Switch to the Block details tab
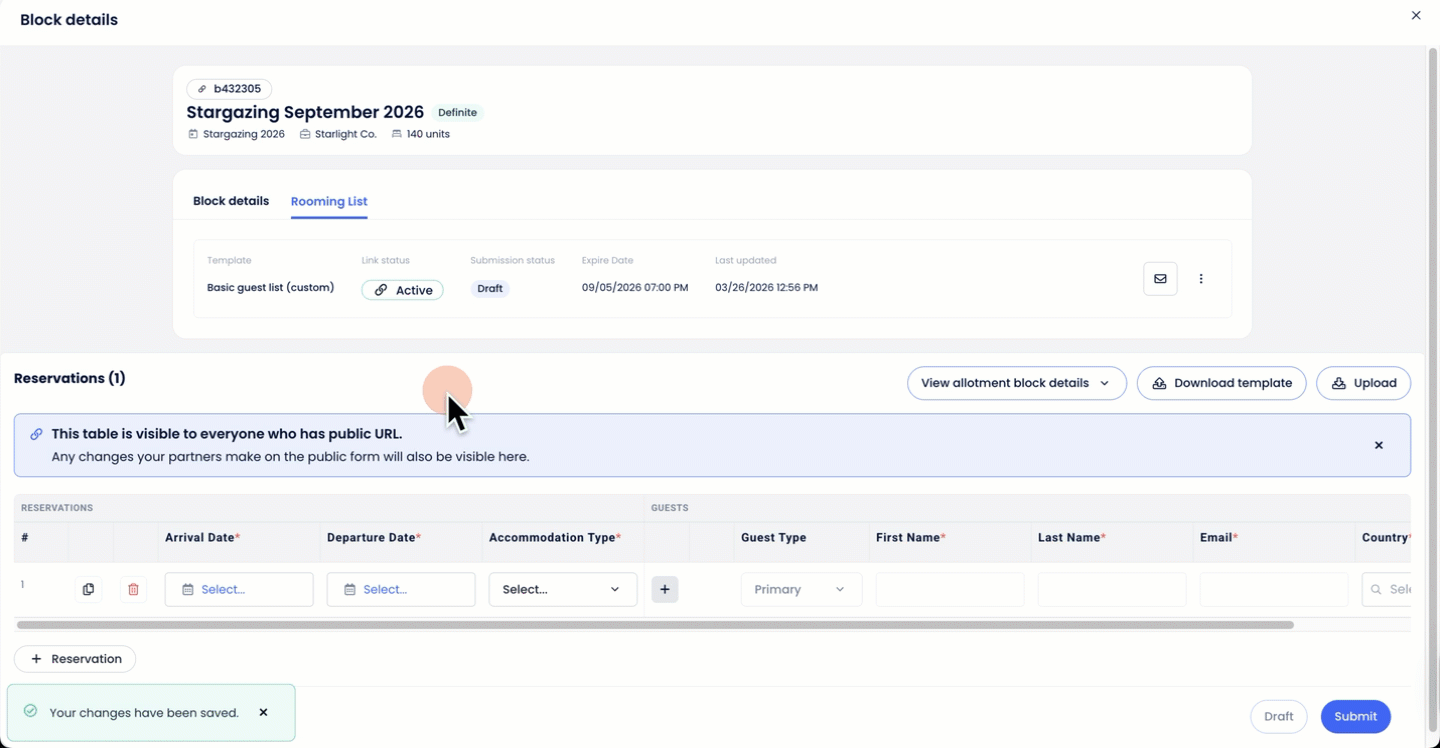The height and width of the screenshot is (748, 1440). (x=230, y=200)
